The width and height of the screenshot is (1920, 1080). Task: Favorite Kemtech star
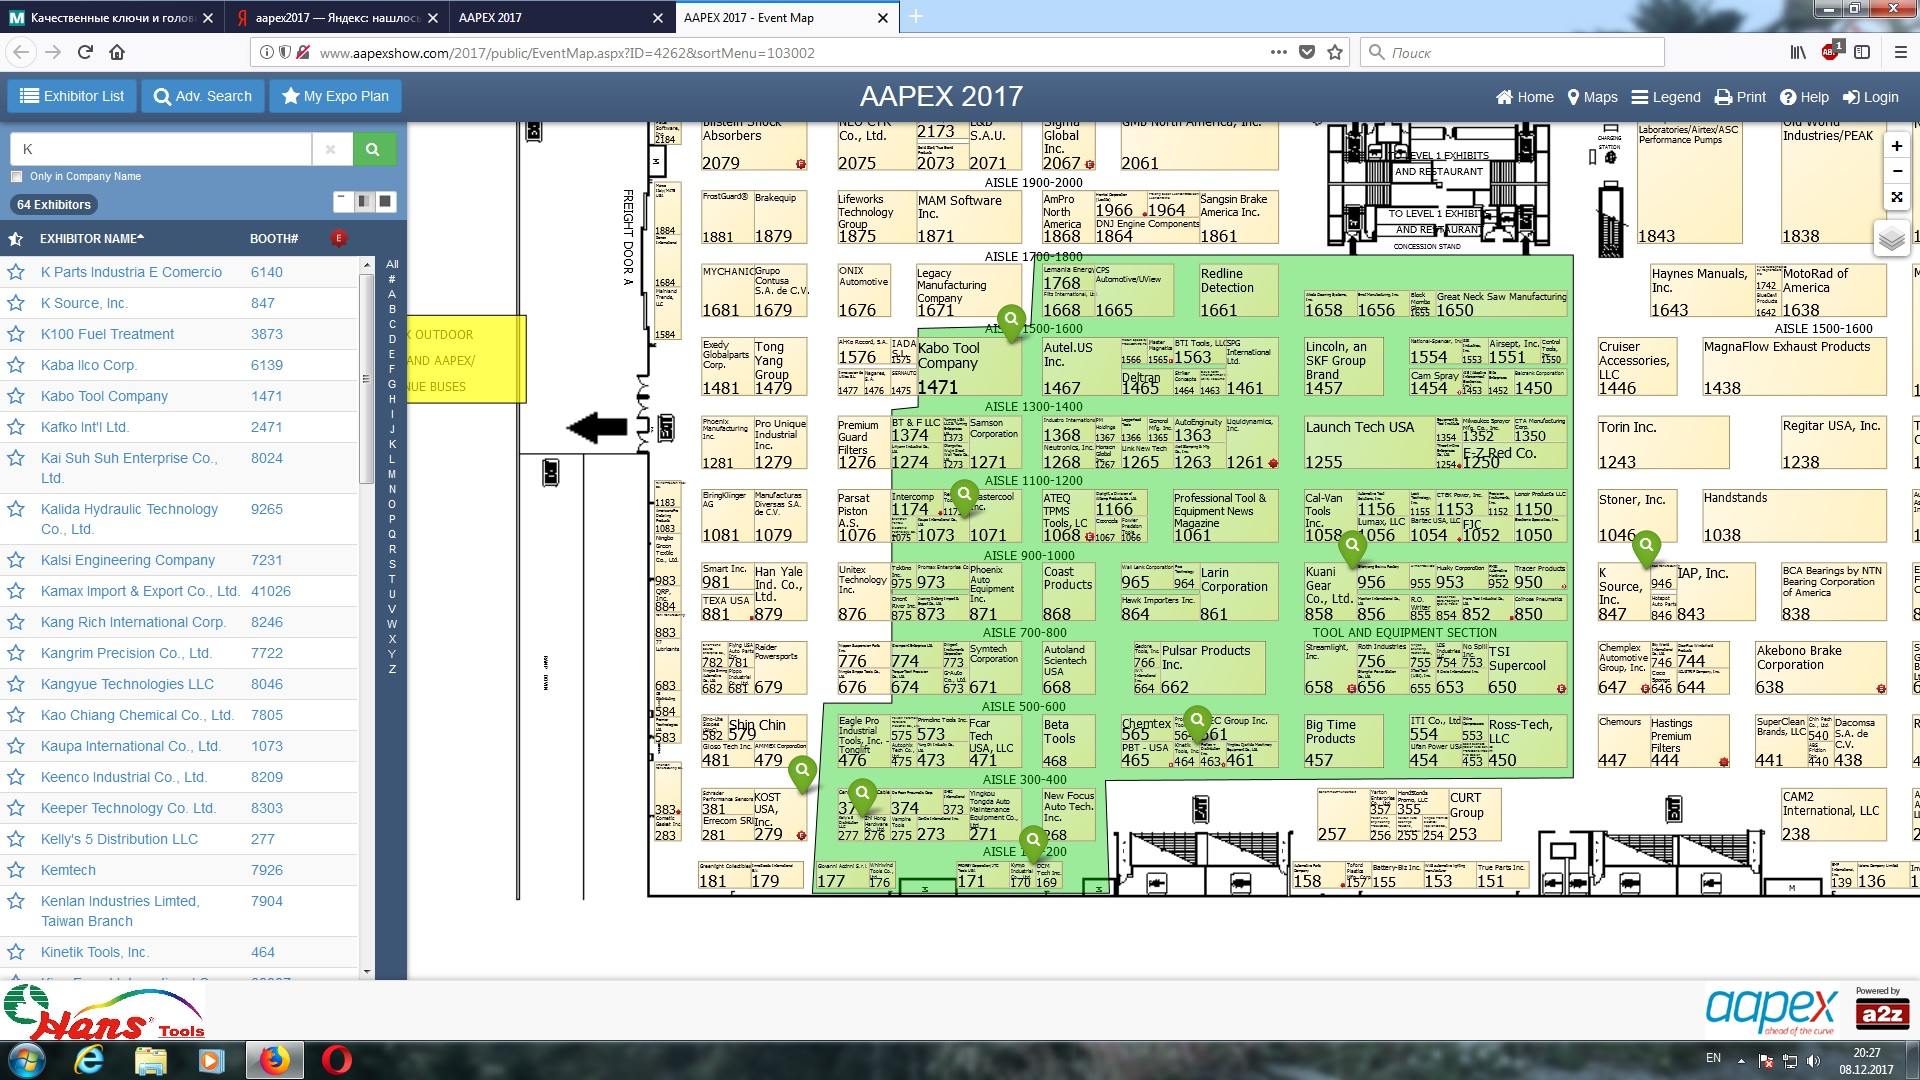16,870
